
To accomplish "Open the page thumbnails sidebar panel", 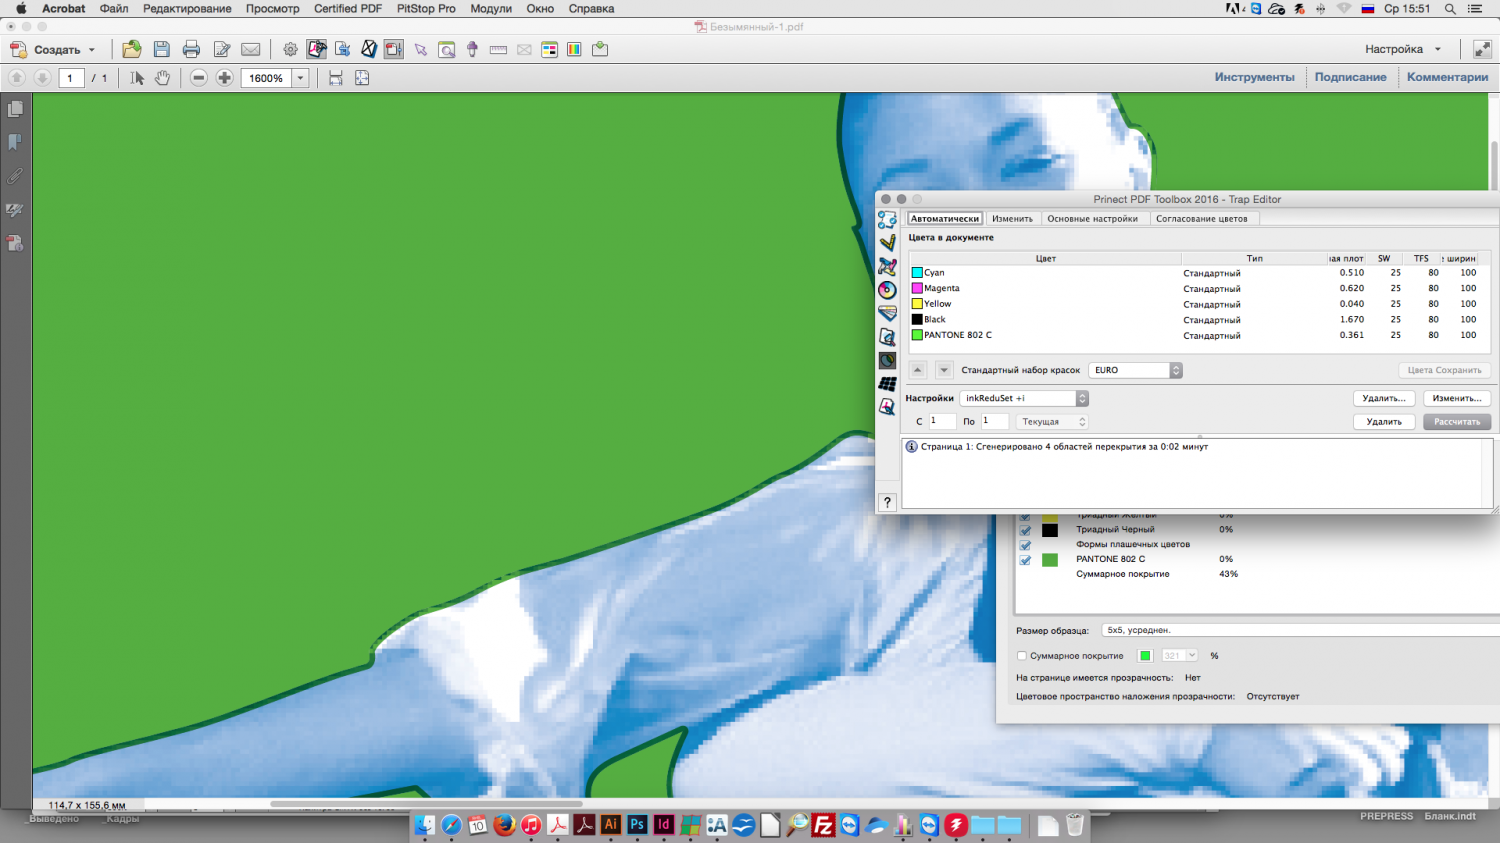I will coord(15,109).
